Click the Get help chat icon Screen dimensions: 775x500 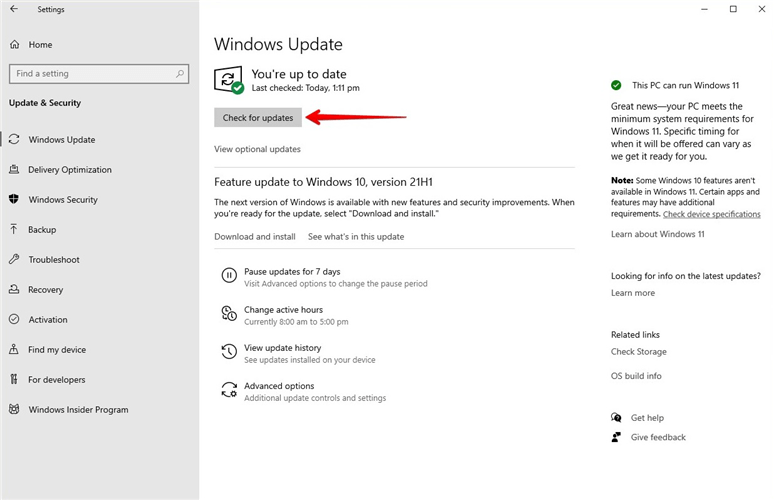point(616,417)
